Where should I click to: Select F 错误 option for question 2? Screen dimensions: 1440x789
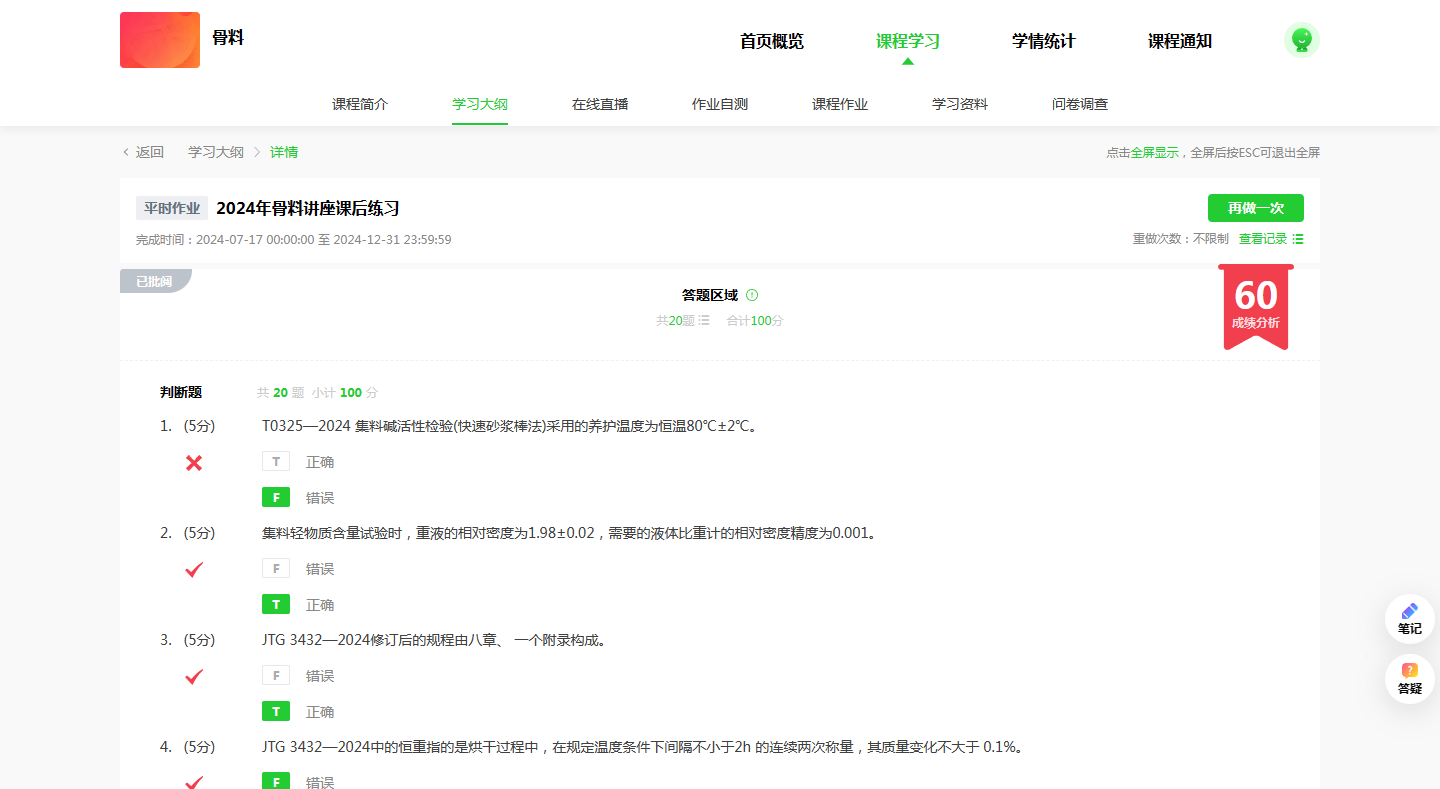tap(276, 569)
